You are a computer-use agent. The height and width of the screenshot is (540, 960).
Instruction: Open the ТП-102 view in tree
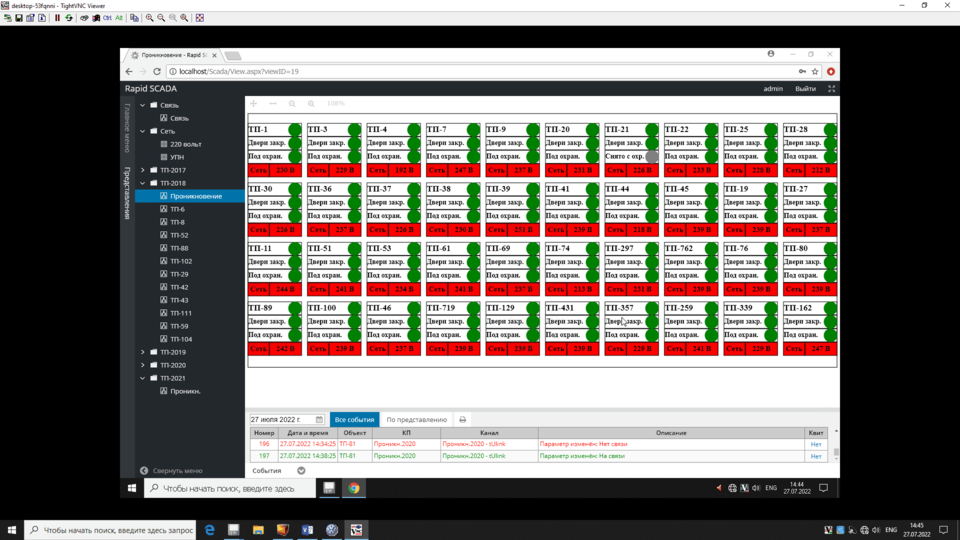(x=179, y=261)
